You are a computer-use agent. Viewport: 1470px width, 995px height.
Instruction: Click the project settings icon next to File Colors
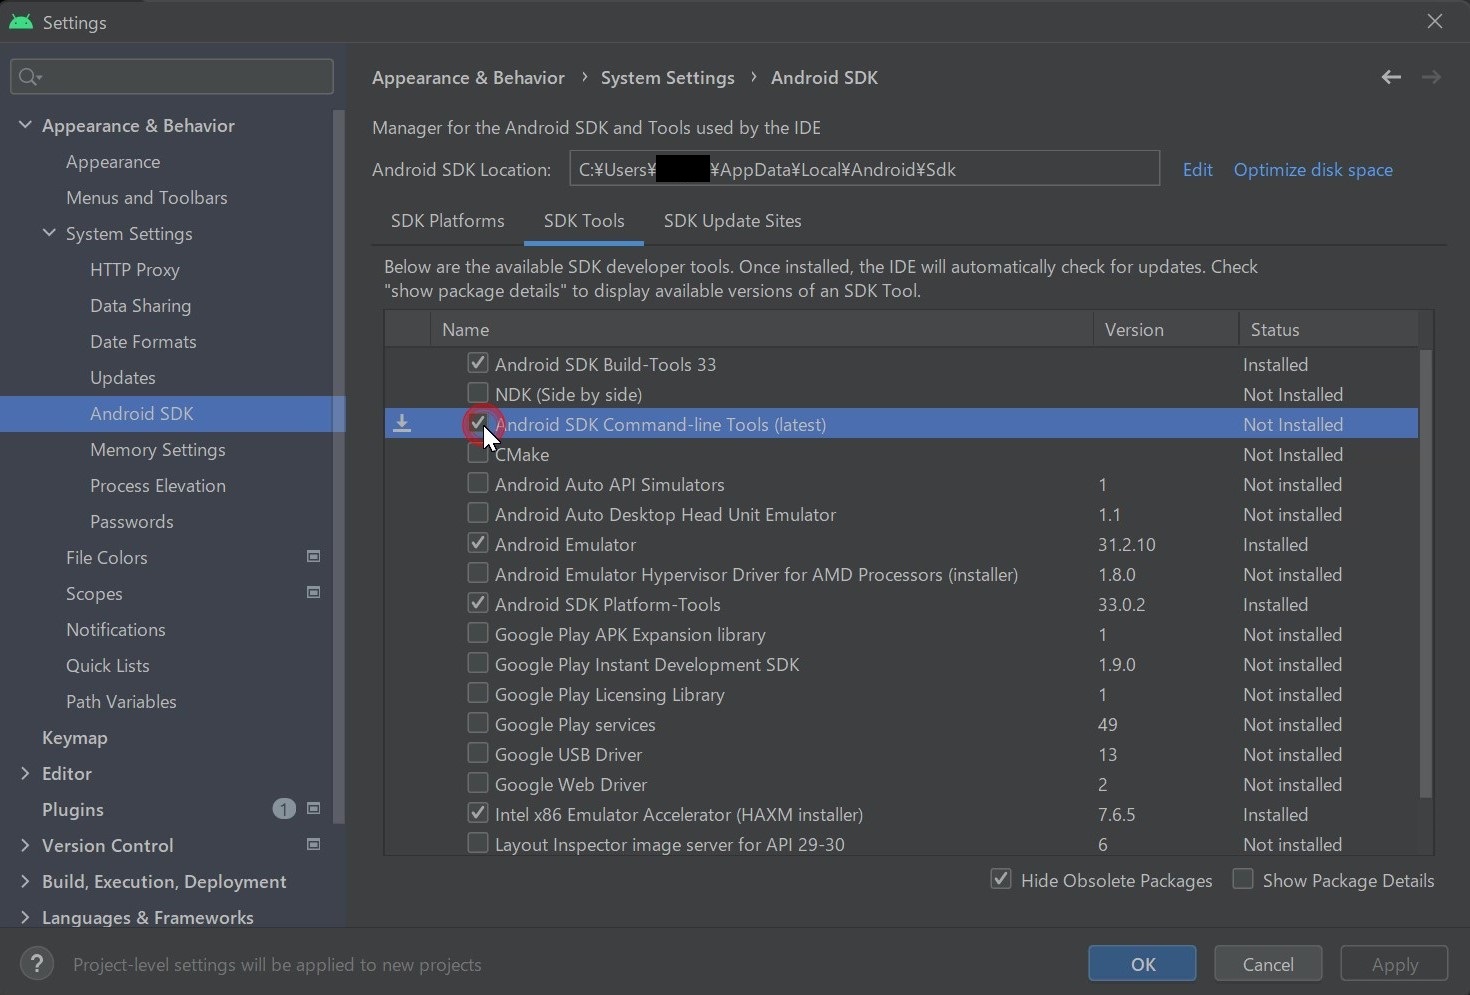coord(313,556)
